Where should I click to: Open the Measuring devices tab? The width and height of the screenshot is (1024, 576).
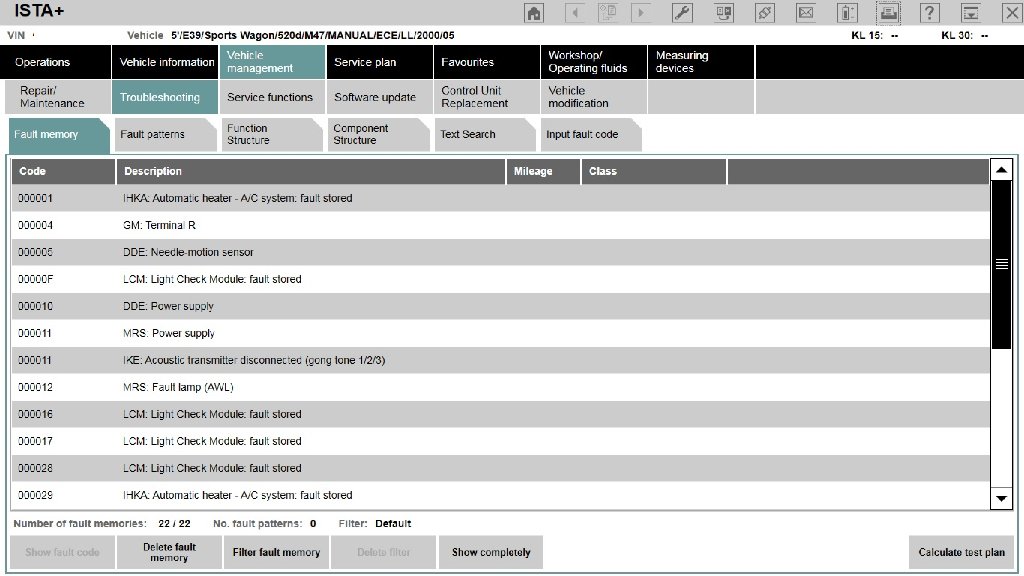701,62
